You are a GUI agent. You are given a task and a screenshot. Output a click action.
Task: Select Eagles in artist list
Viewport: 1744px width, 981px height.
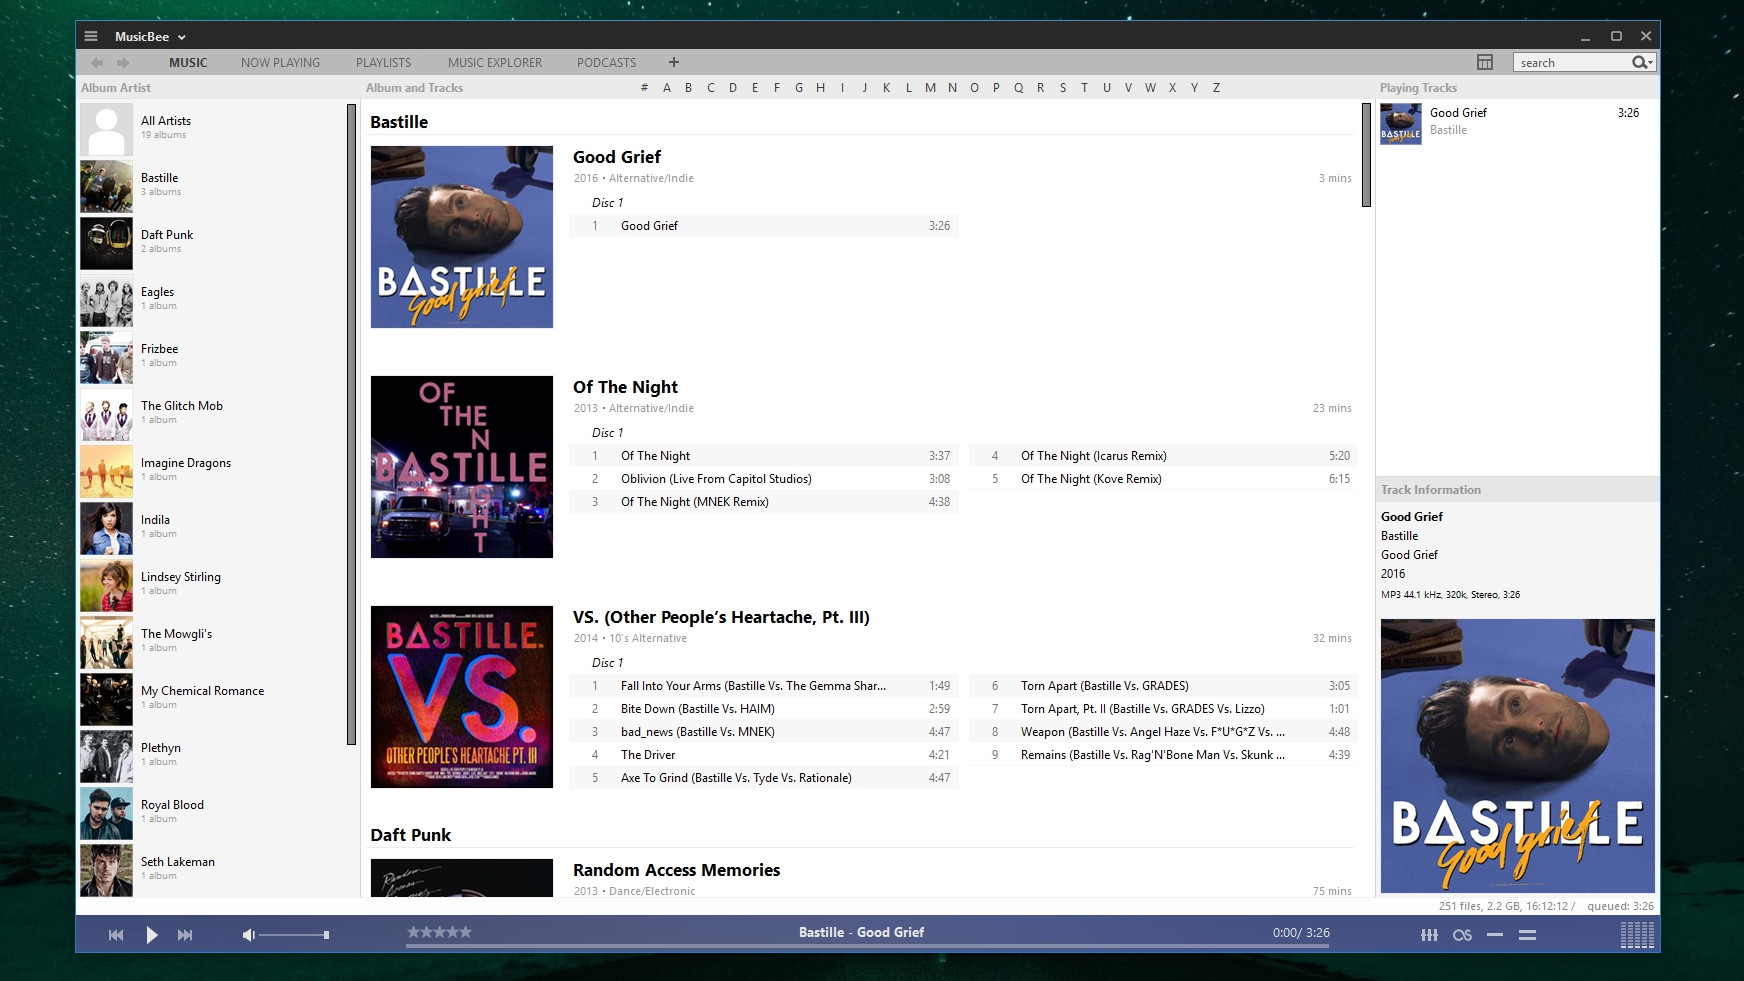coord(212,299)
